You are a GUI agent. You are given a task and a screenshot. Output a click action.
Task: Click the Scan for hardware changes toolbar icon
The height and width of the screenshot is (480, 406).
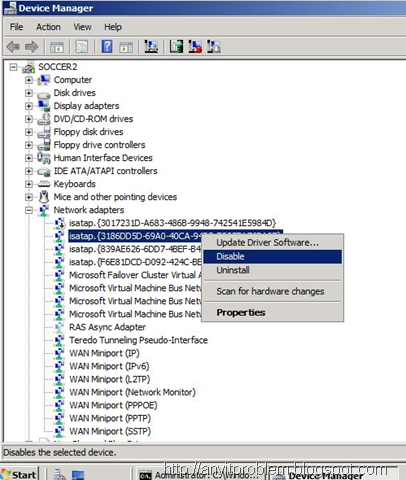click(x=151, y=46)
